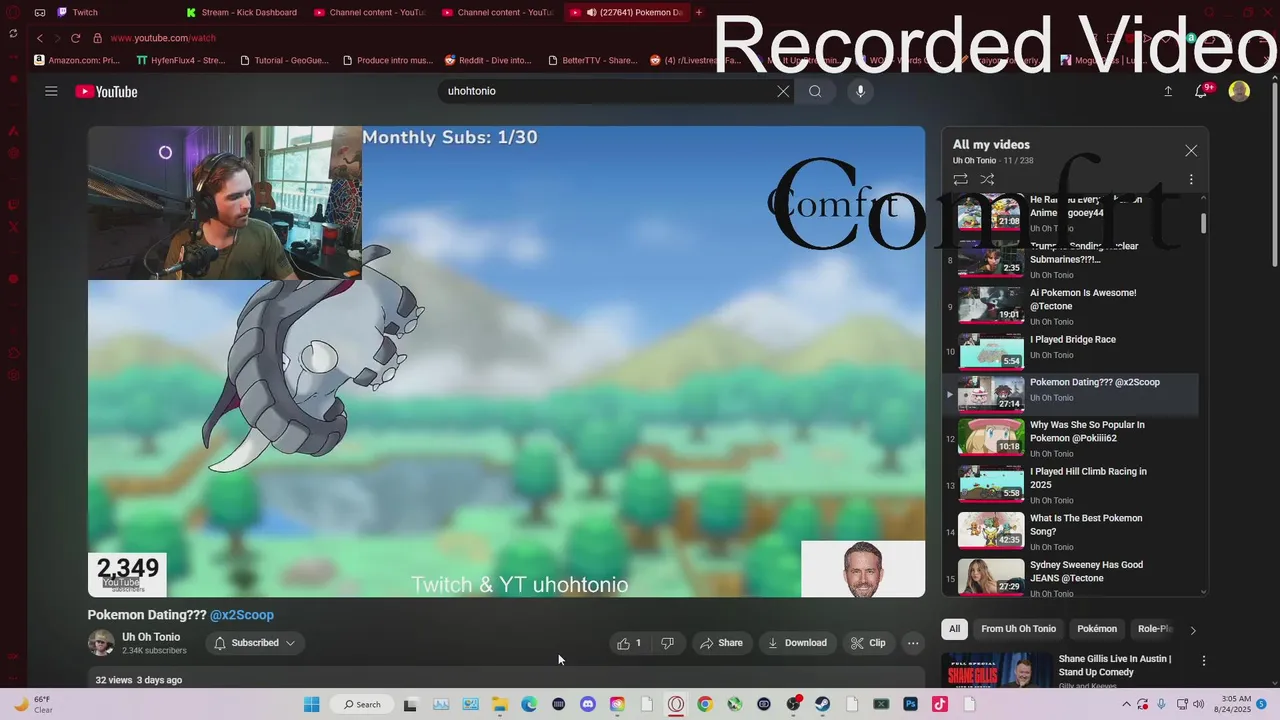Open a new browser tab
Viewport: 1280px width, 720px height.
pos(699,12)
